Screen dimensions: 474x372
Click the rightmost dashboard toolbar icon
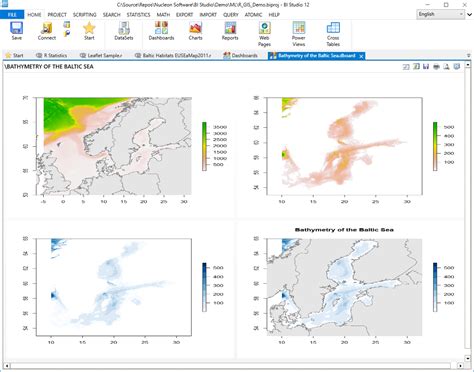pos(457,67)
